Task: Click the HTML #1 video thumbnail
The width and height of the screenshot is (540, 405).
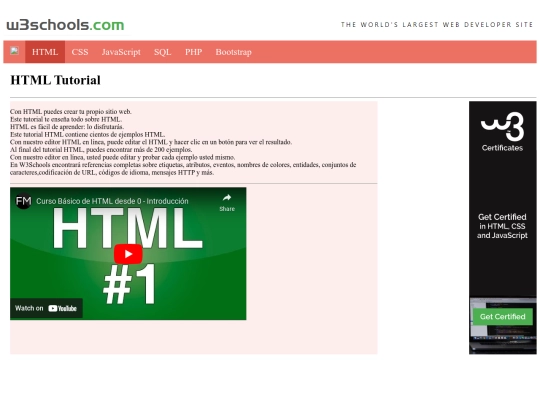Action: coord(128,254)
